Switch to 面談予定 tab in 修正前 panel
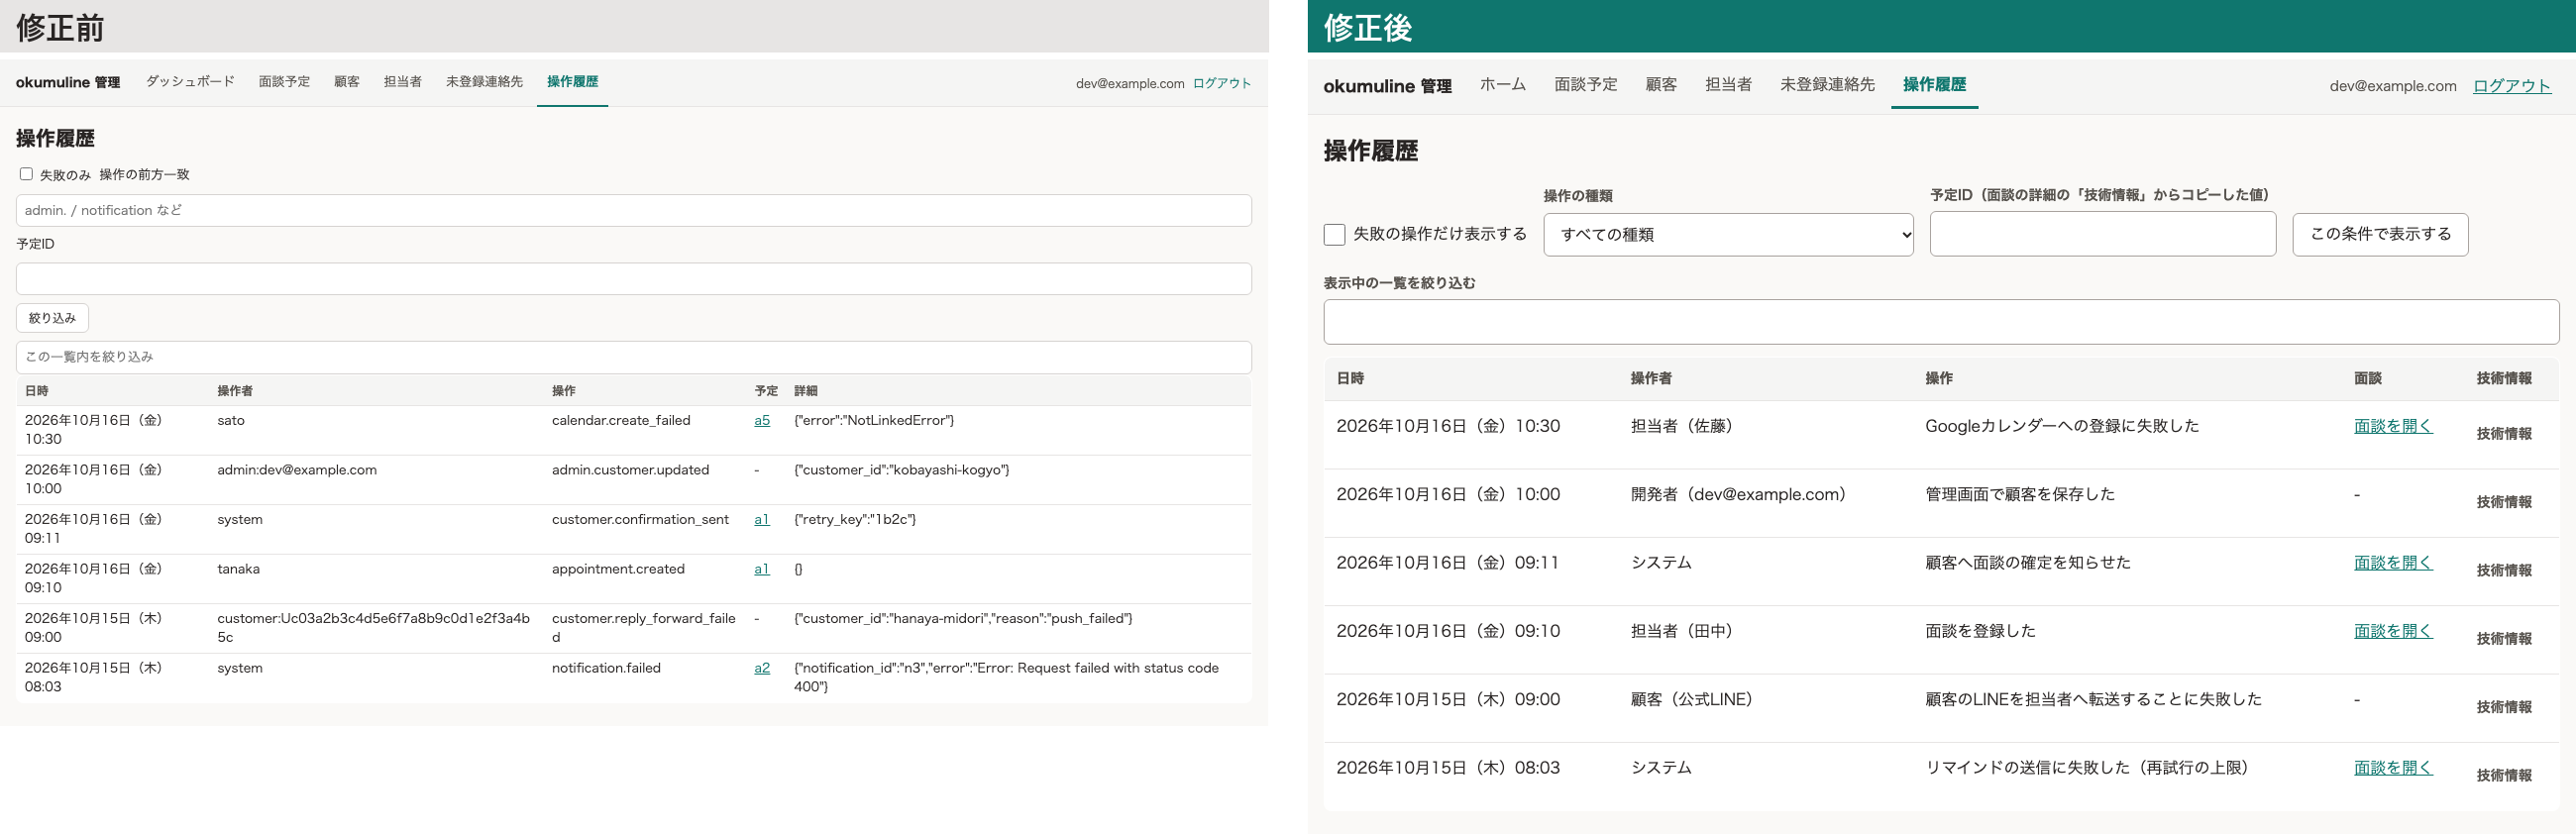Image resolution: width=2576 pixels, height=834 pixels. point(284,82)
